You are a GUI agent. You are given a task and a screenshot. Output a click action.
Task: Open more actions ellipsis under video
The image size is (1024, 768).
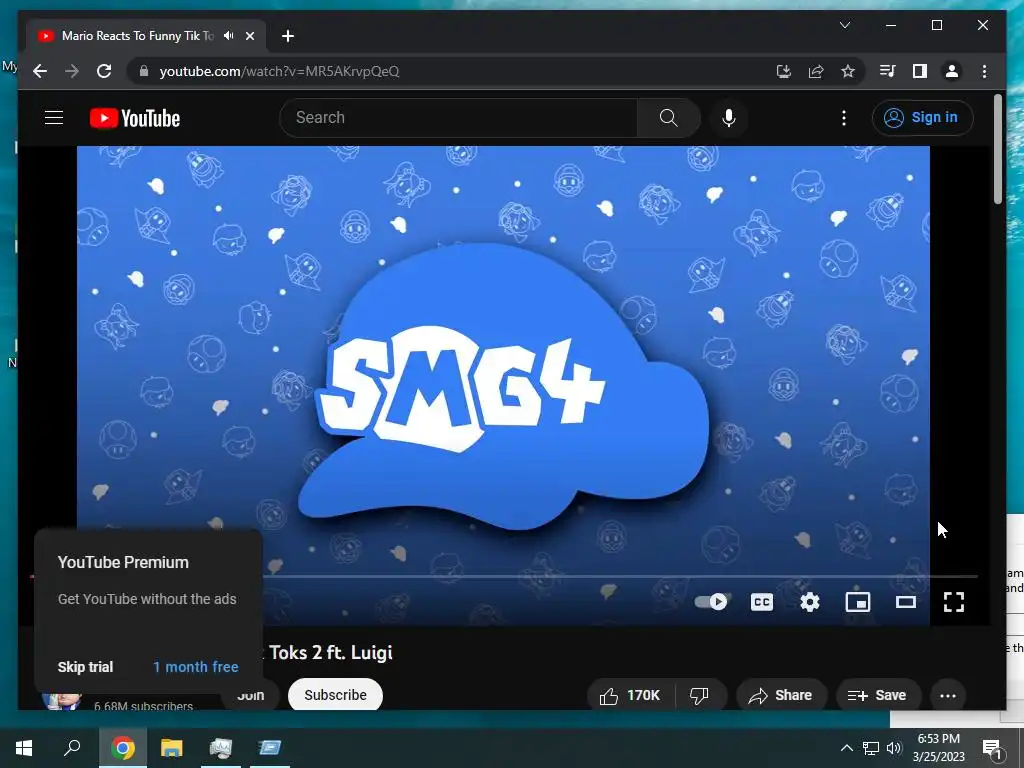coord(948,696)
